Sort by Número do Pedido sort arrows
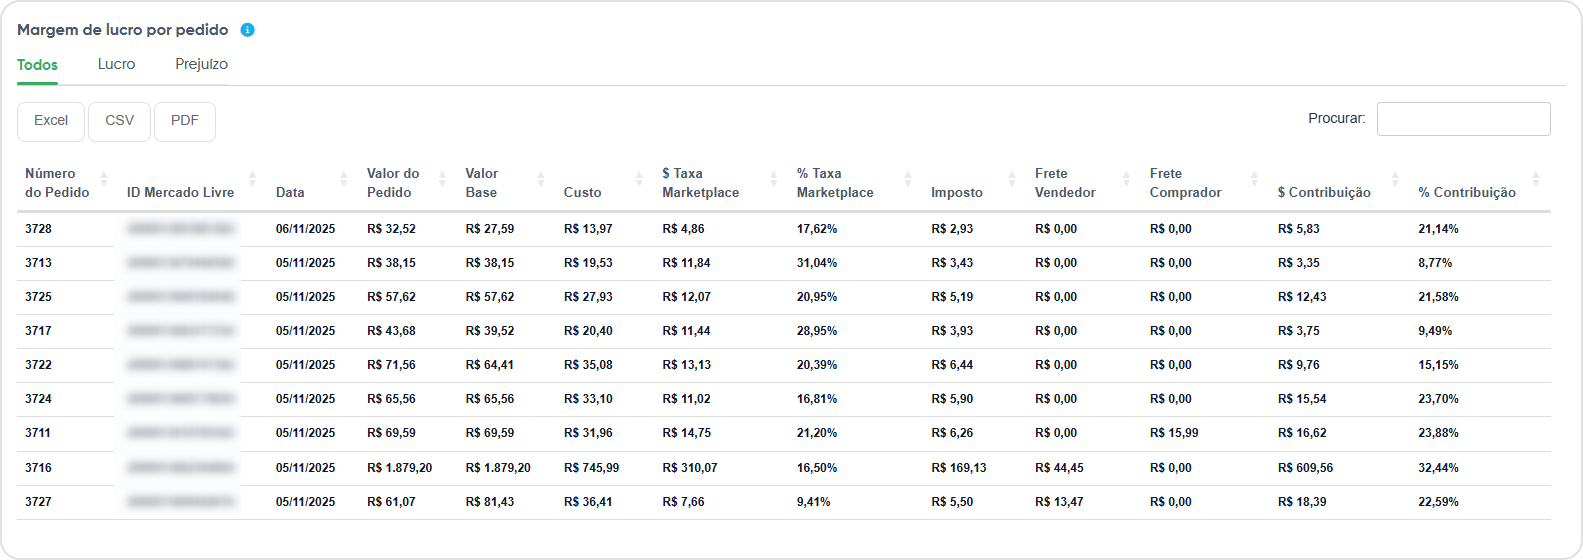Screen dimensions: 1583x560 104,179
